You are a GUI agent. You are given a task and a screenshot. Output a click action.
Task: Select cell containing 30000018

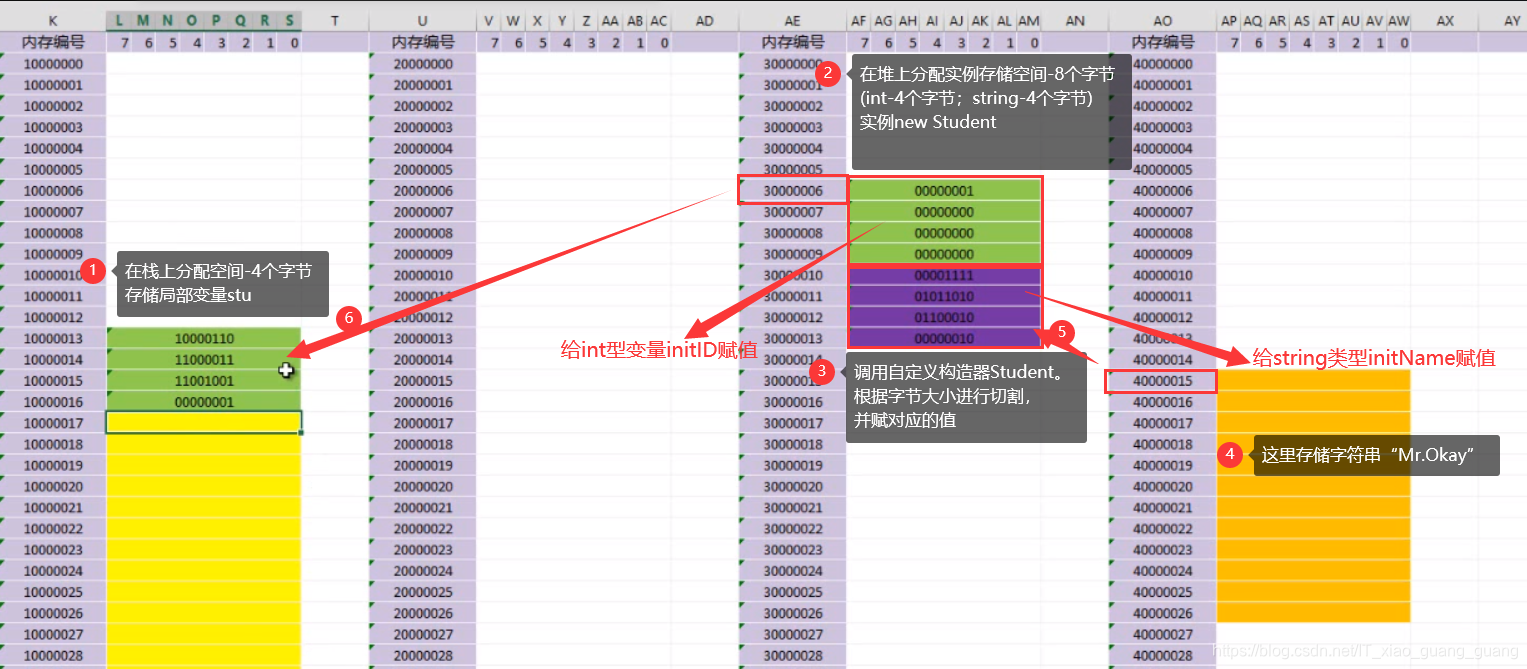[x=792, y=444]
